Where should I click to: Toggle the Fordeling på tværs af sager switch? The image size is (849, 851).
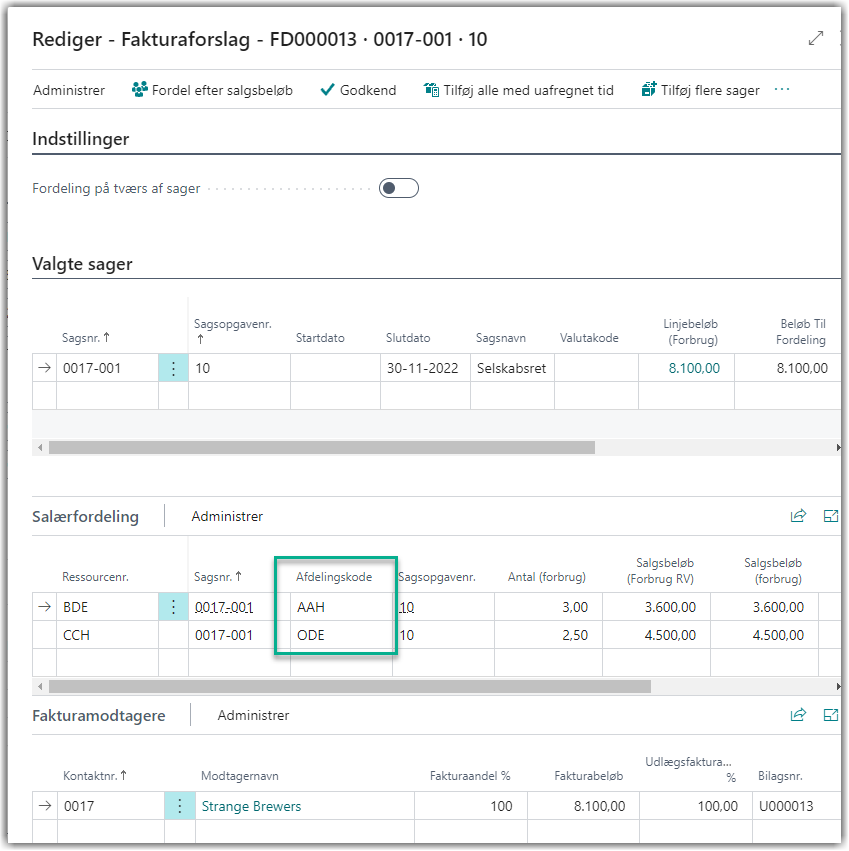[x=399, y=188]
